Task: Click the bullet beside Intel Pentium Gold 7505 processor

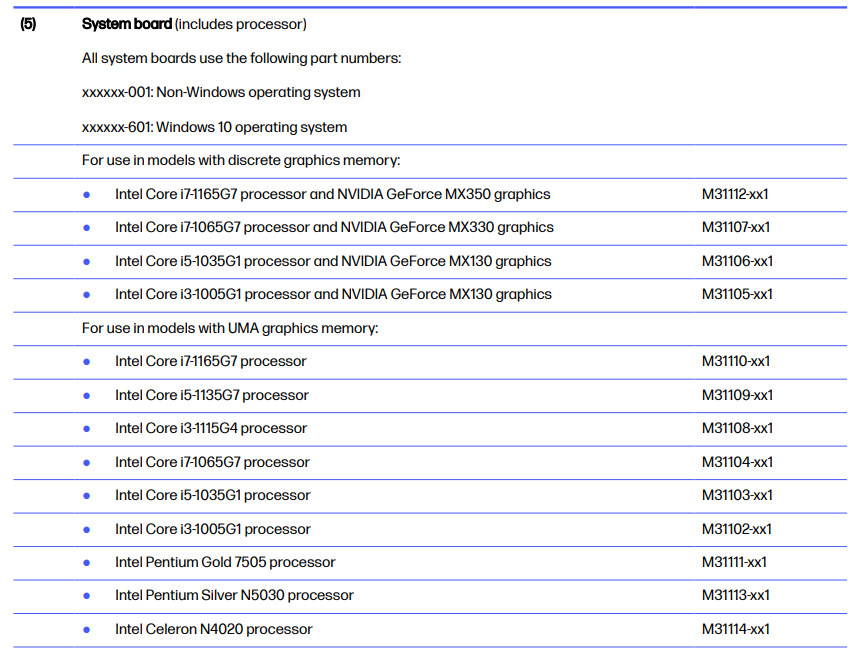Action: click(x=87, y=562)
